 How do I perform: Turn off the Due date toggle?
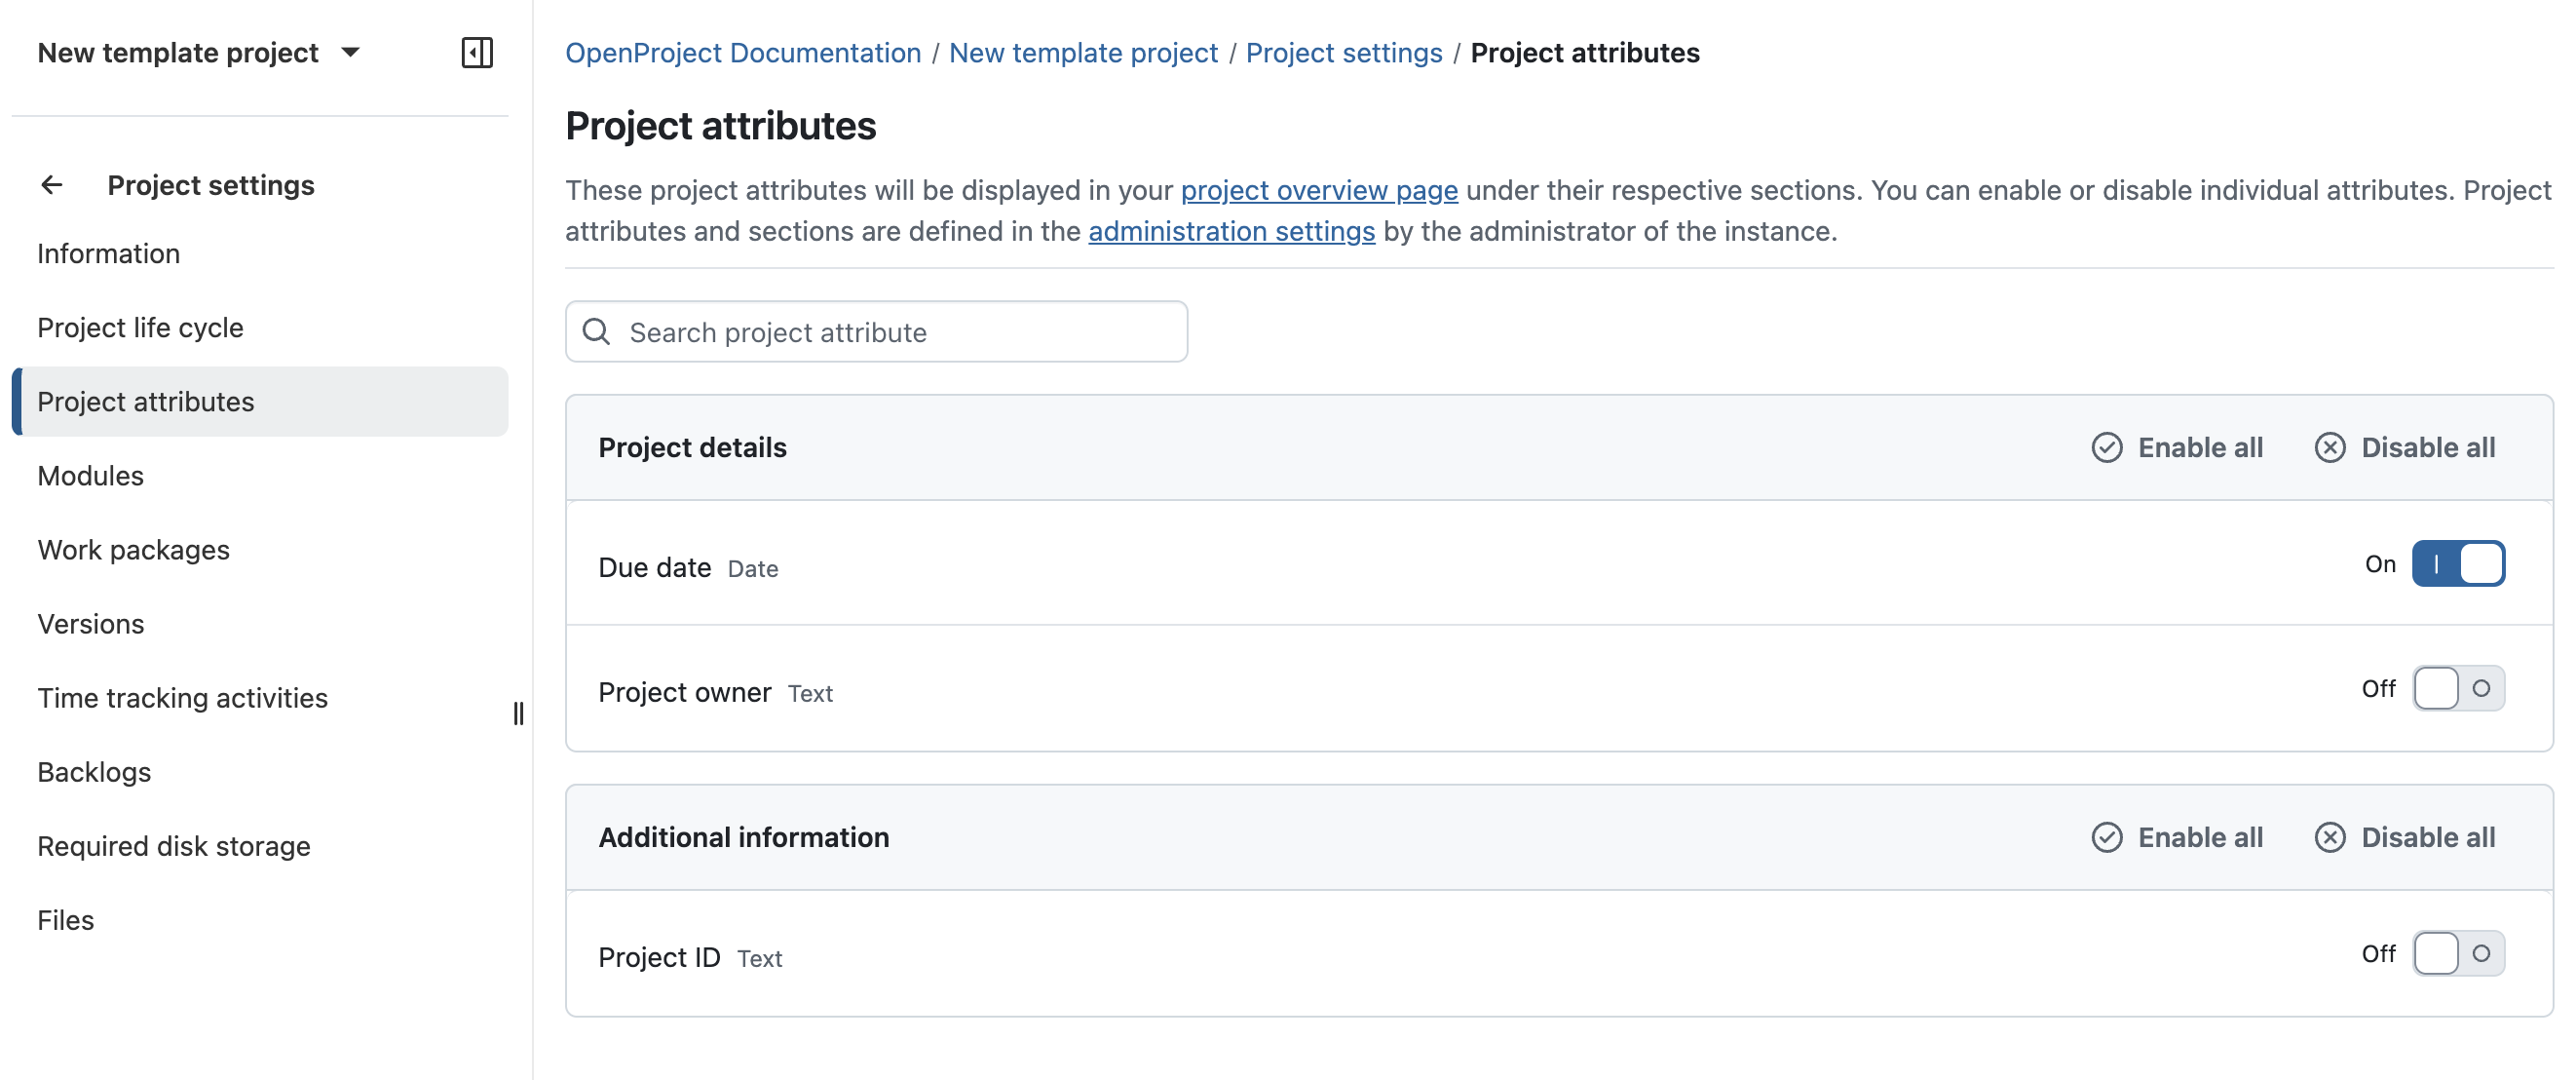click(2460, 563)
